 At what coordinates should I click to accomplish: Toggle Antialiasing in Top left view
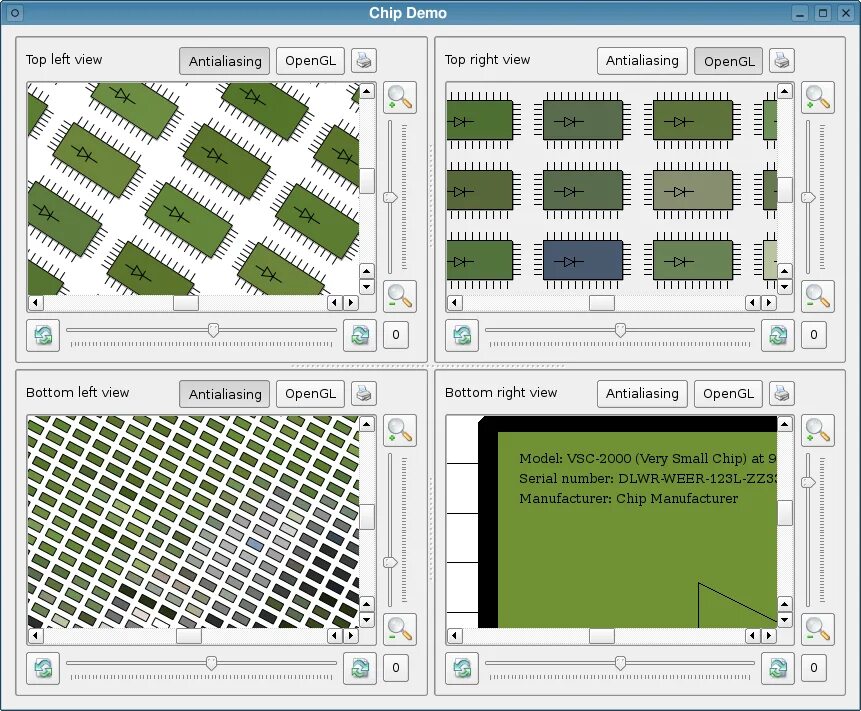pos(225,61)
